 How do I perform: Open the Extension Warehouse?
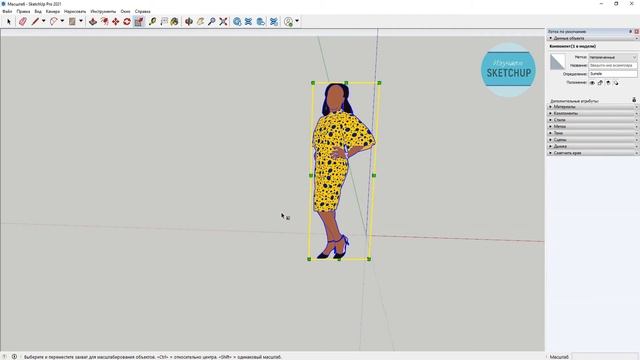click(x=248, y=22)
